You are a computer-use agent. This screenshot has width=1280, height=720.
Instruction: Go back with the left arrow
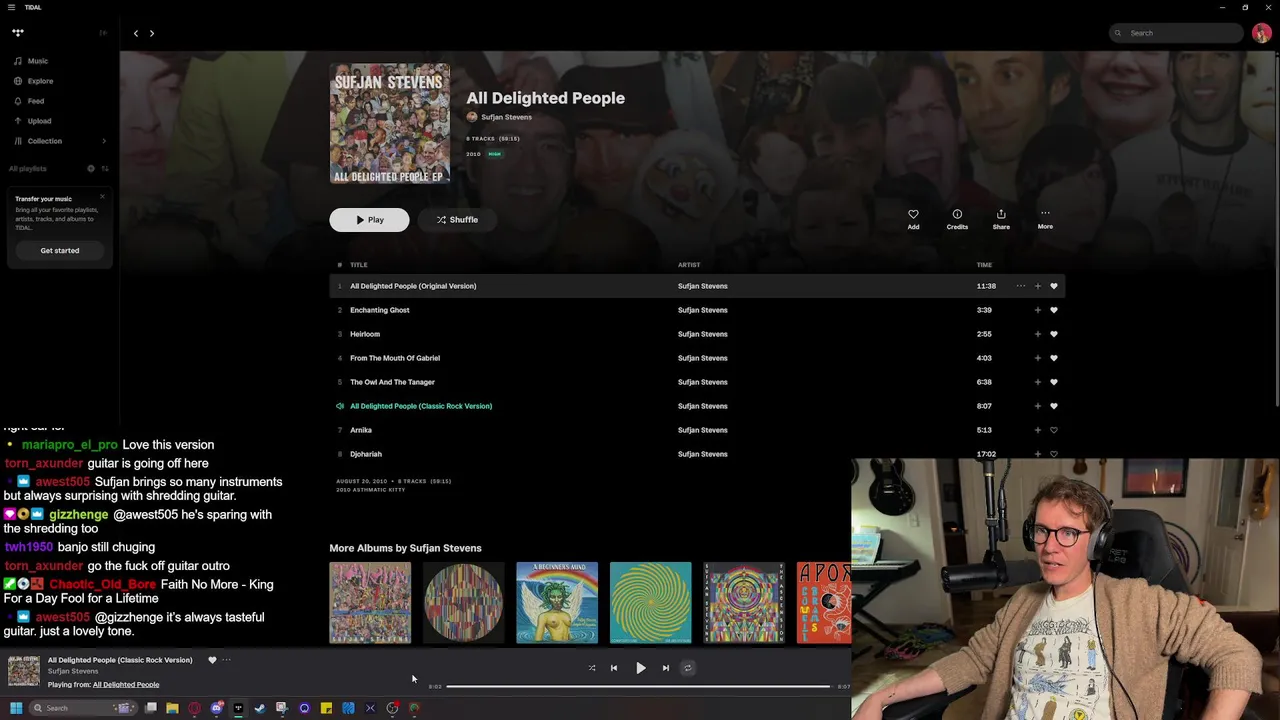point(136,33)
